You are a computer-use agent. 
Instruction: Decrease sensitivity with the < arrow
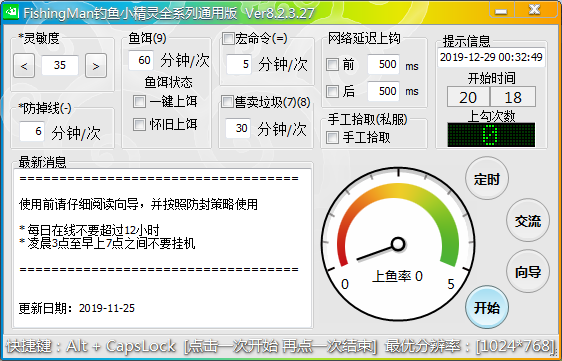pos(24,66)
